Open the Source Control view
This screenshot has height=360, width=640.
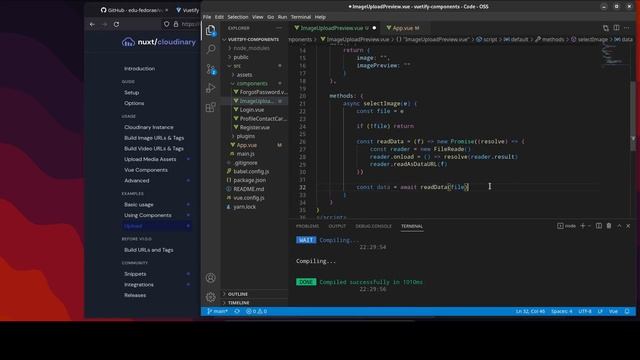coord(211,69)
